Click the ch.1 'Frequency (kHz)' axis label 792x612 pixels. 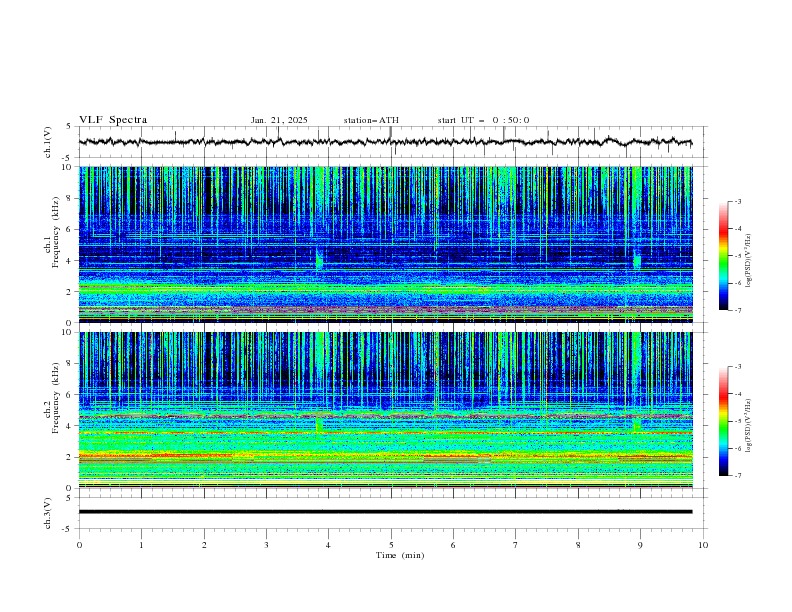[x=55, y=232]
